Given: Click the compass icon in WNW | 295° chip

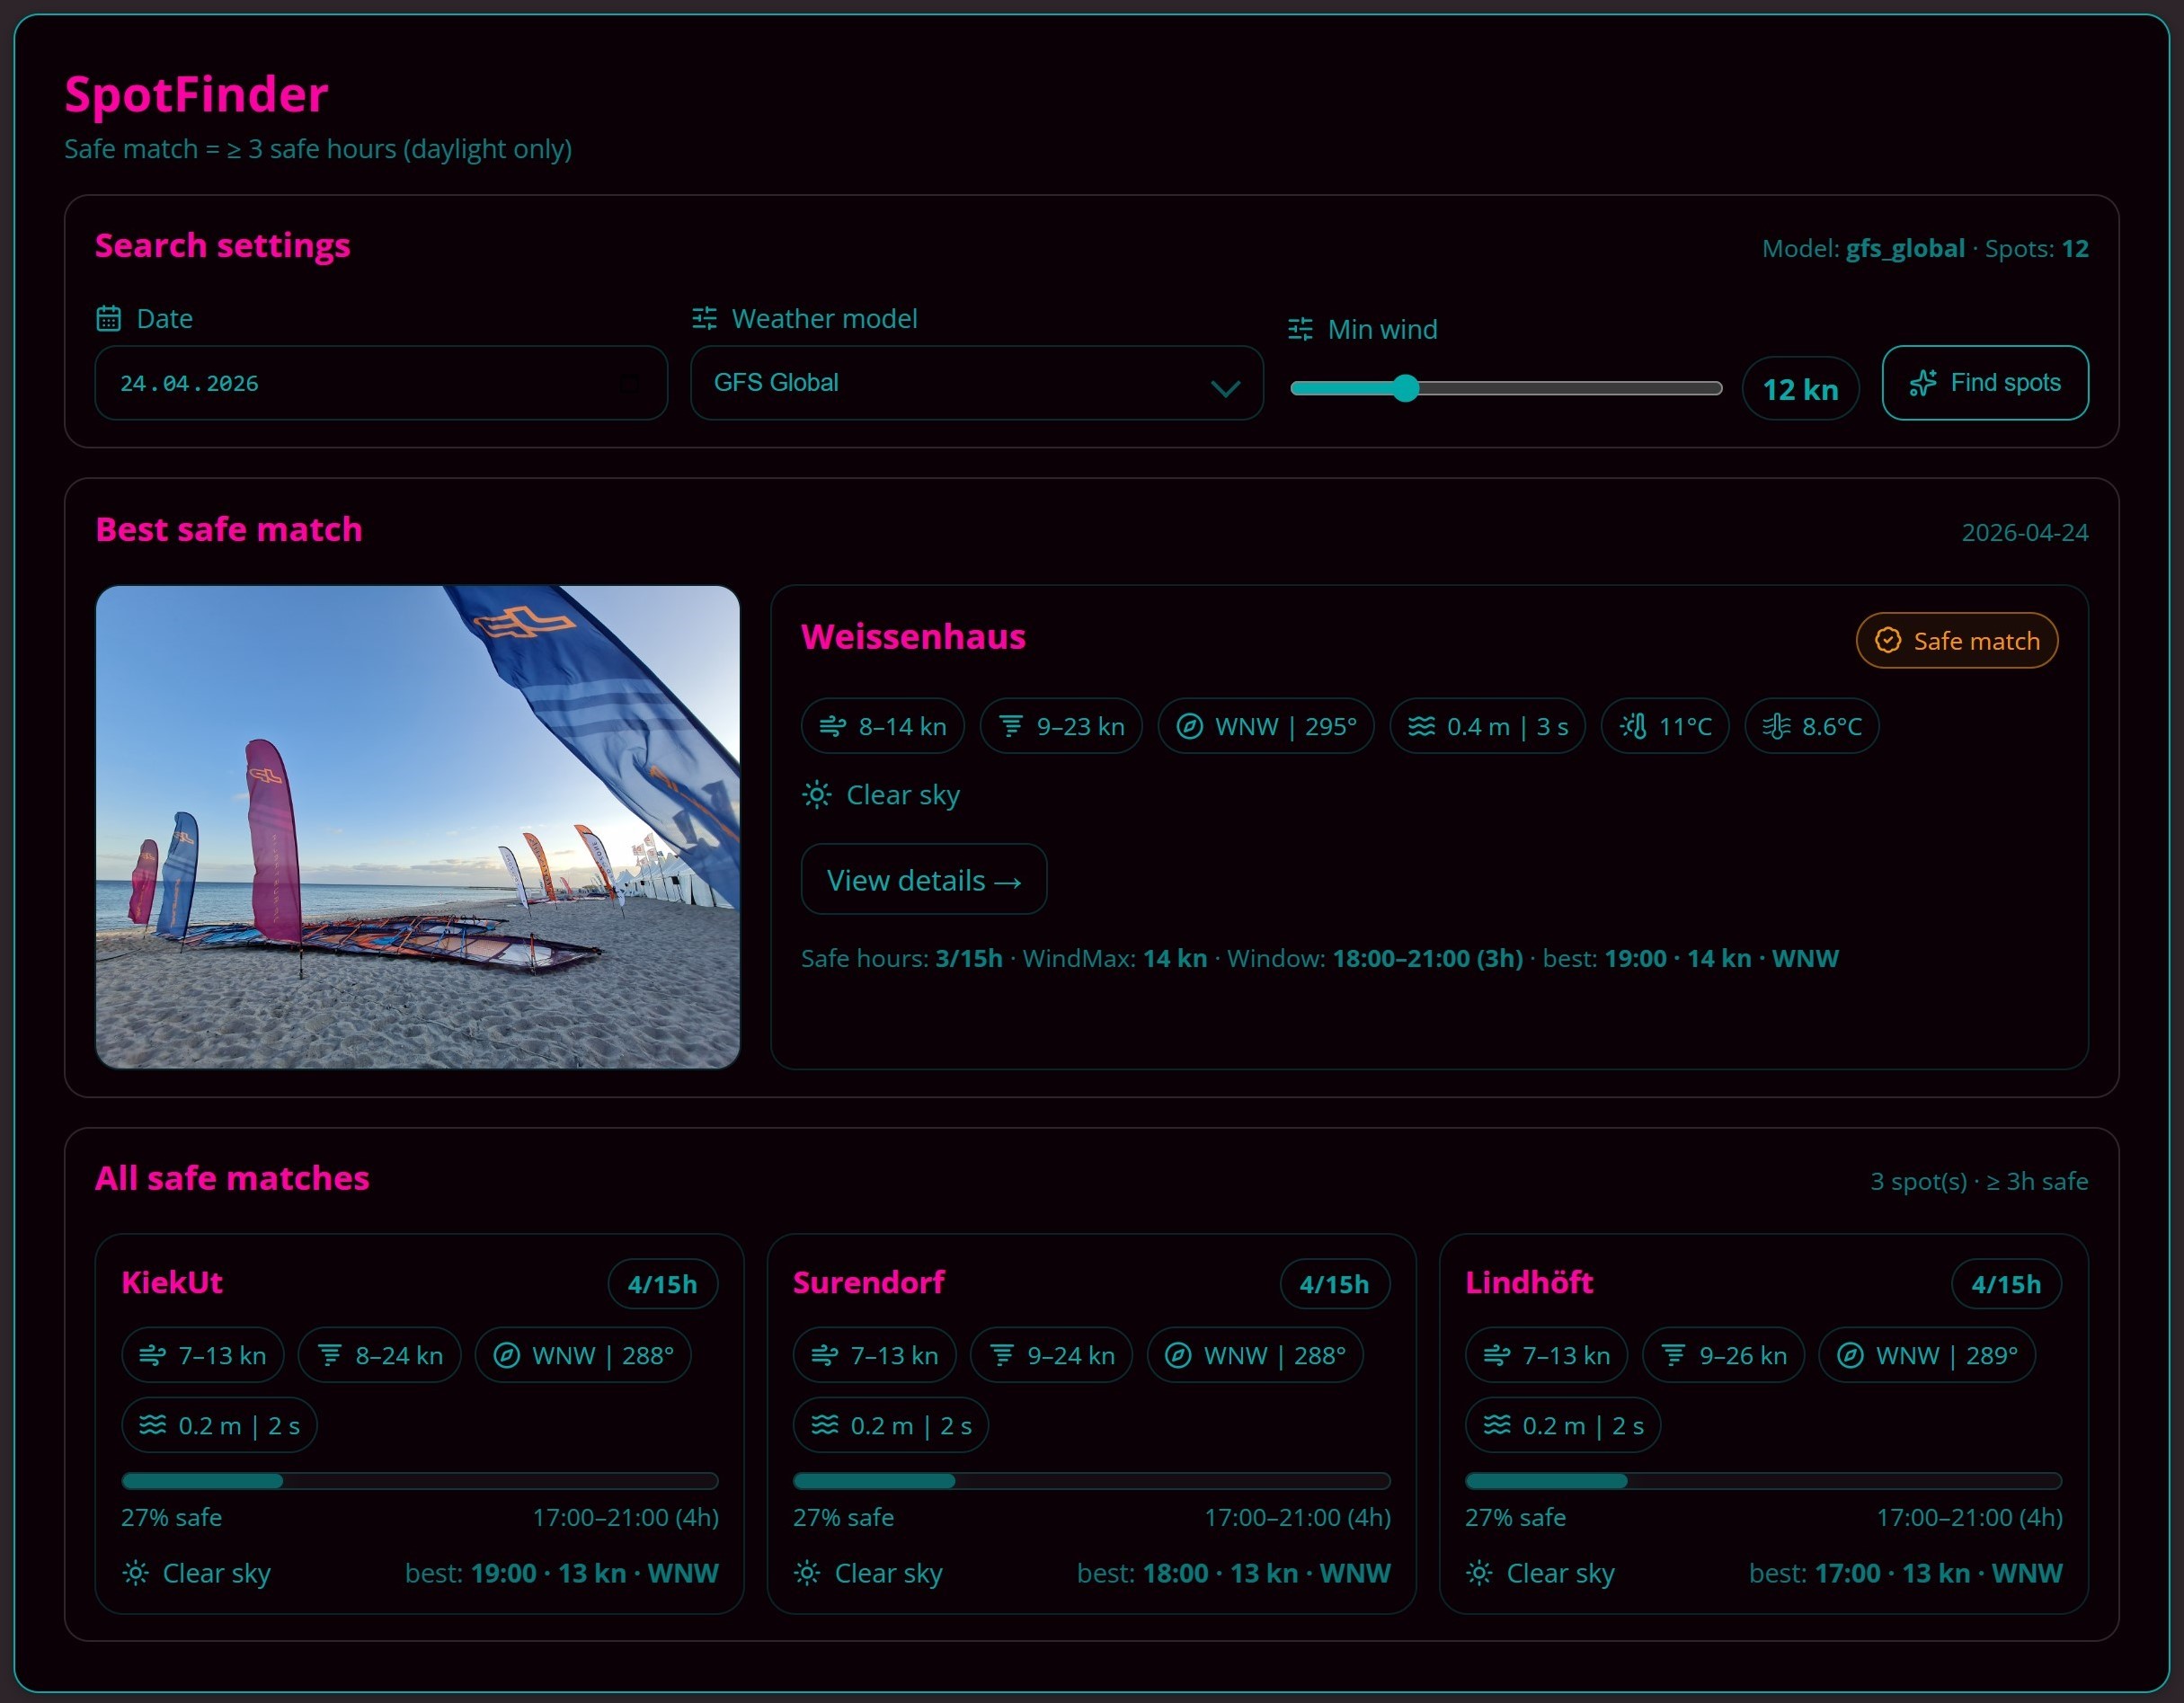Looking at the screenshot, I should (1189, 726).
